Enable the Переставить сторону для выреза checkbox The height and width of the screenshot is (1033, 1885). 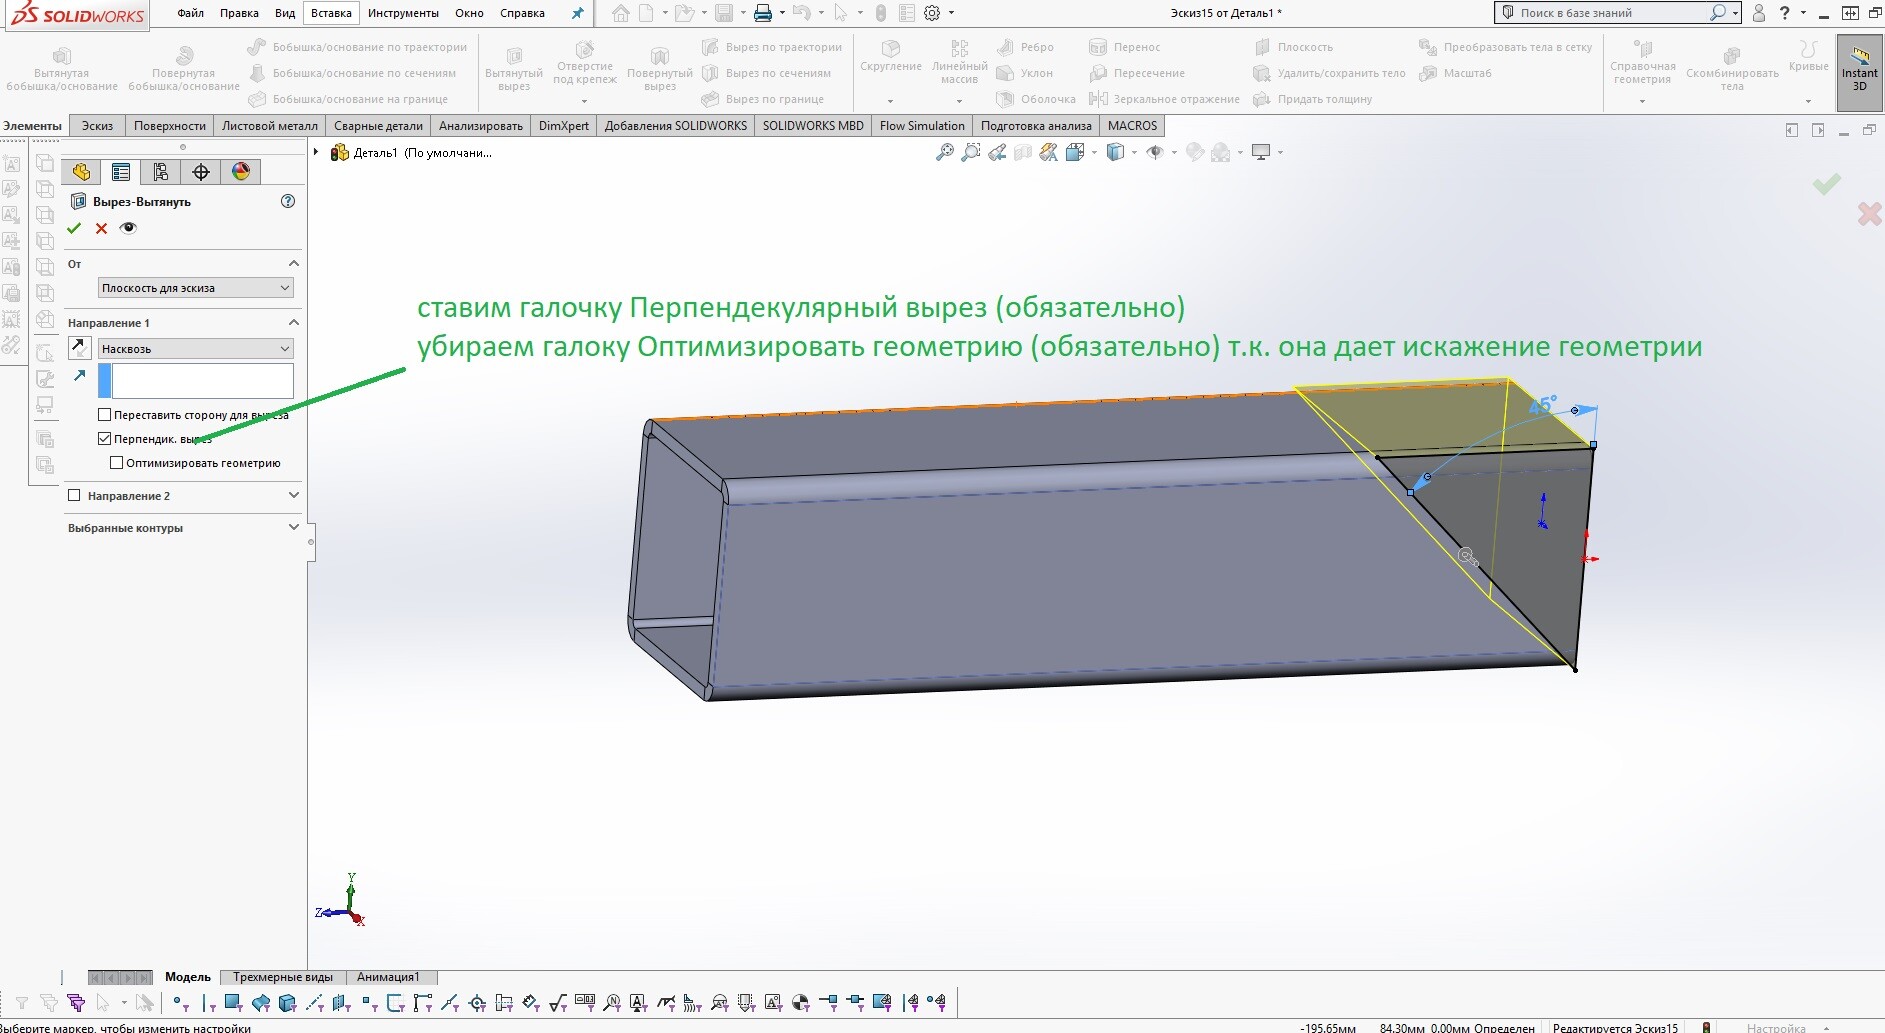pyautogui.click(x=105, y=414)
